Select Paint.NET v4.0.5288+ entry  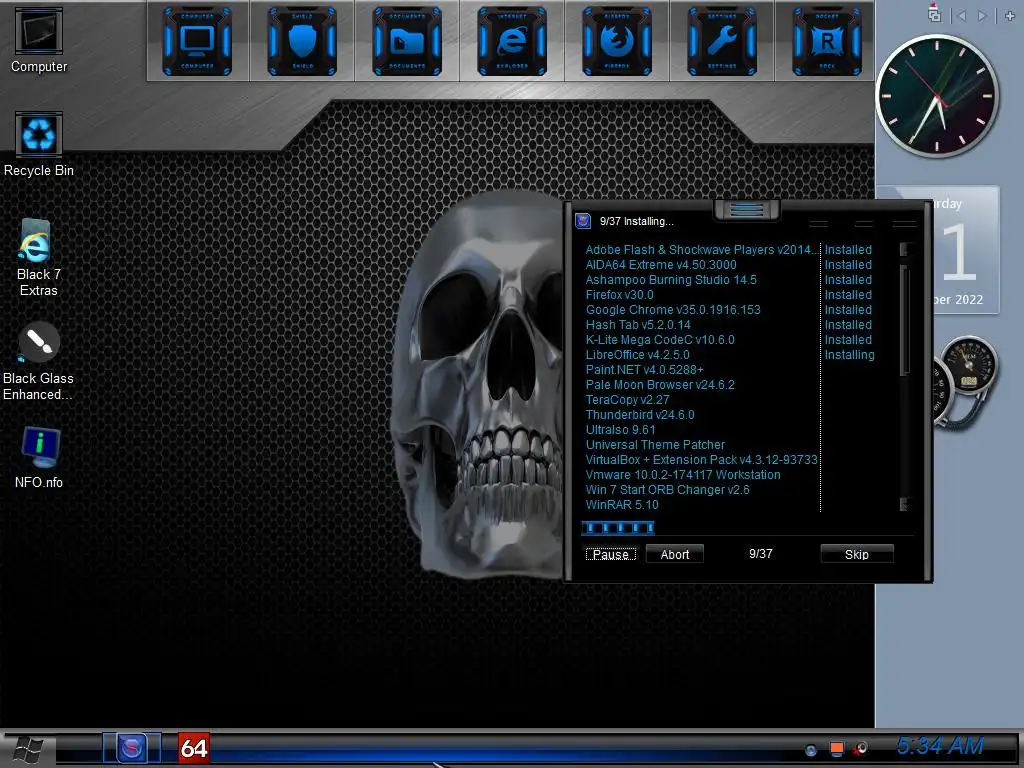tap(645, 370)
